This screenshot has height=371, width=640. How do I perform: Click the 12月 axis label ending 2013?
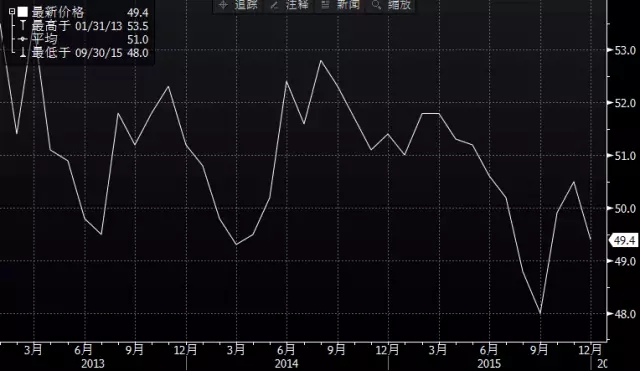186,350
